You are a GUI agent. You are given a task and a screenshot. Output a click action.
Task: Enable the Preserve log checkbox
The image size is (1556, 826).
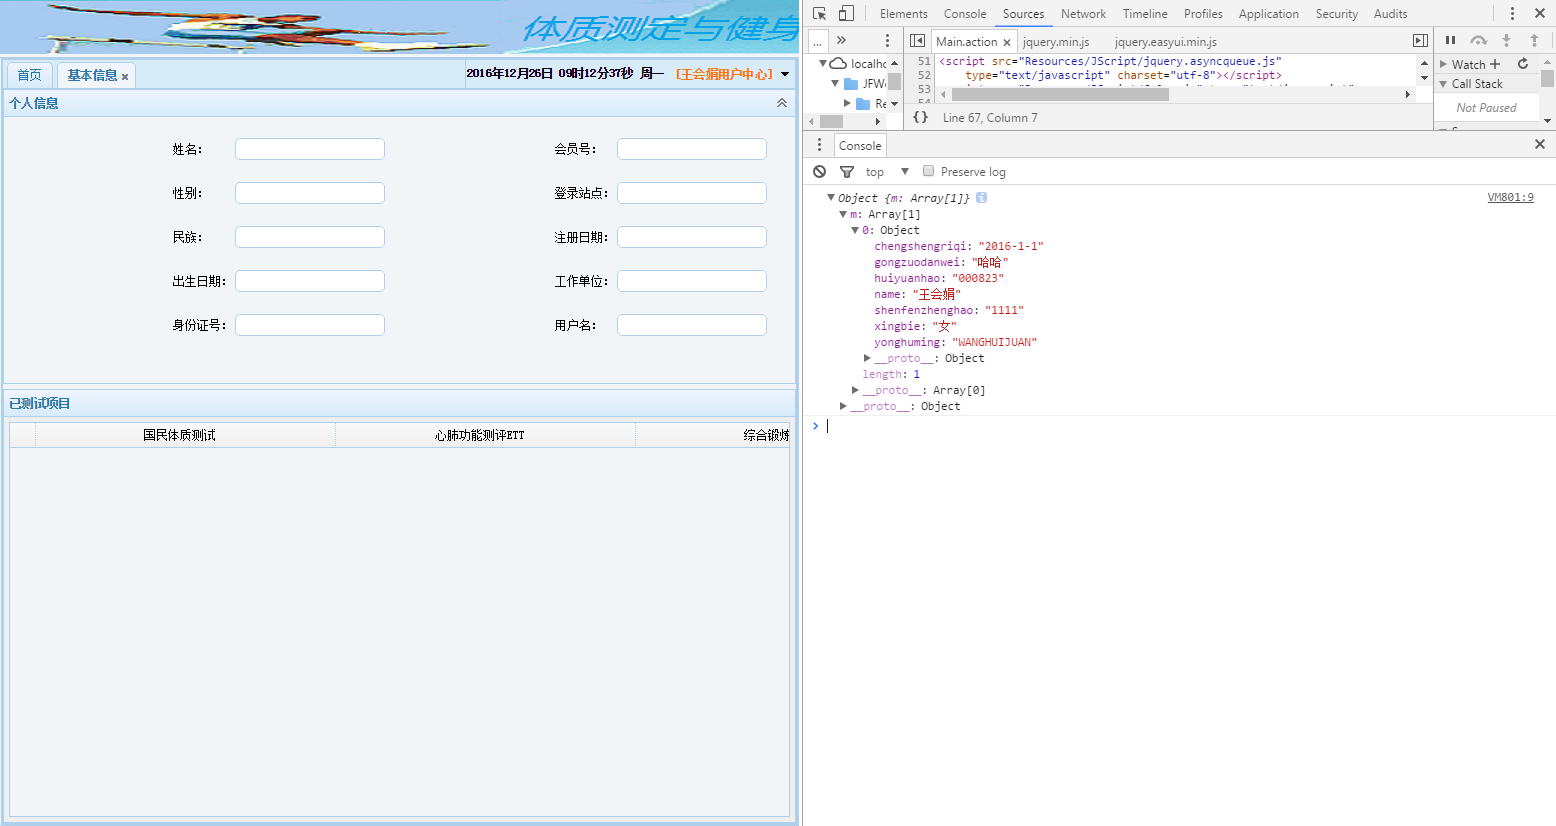click(928, 171)
